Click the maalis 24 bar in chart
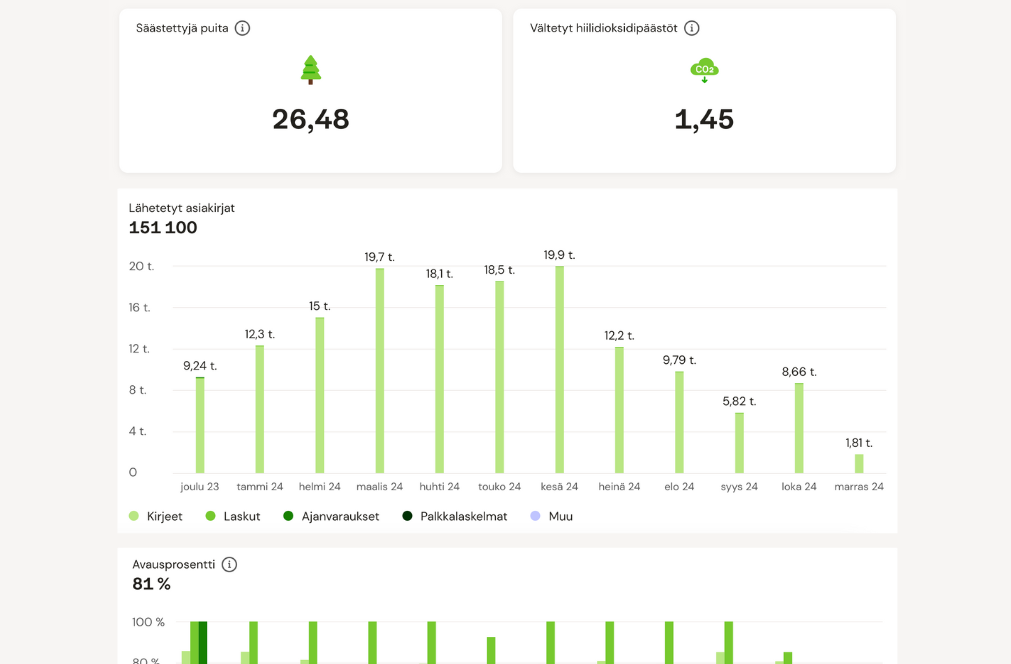 (x=379, y=370)
